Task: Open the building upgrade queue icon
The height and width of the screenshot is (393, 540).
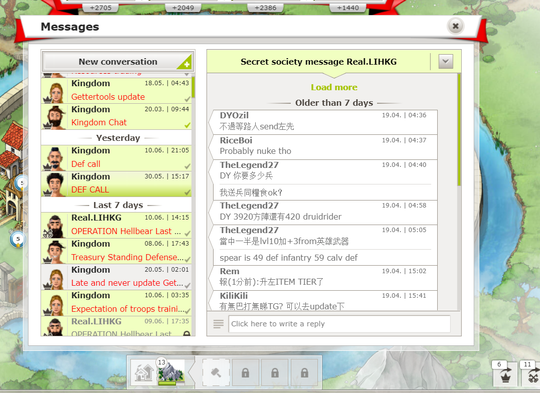Action: tap(143, 373)
